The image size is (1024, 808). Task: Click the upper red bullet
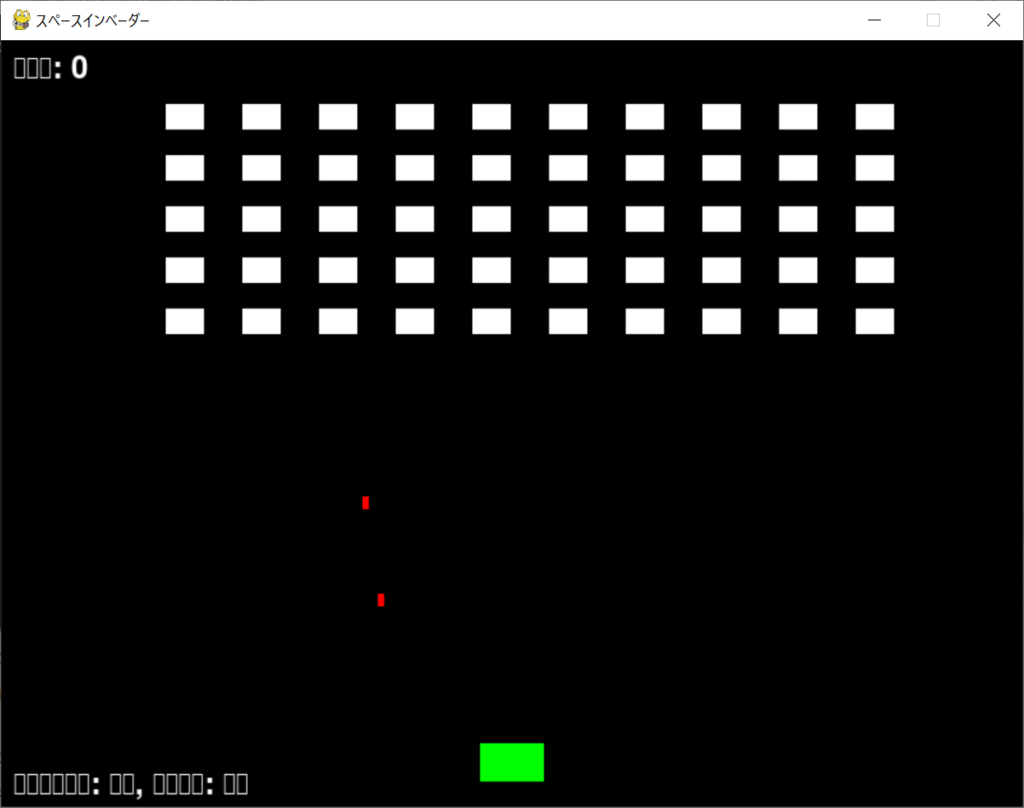(366, 503)
